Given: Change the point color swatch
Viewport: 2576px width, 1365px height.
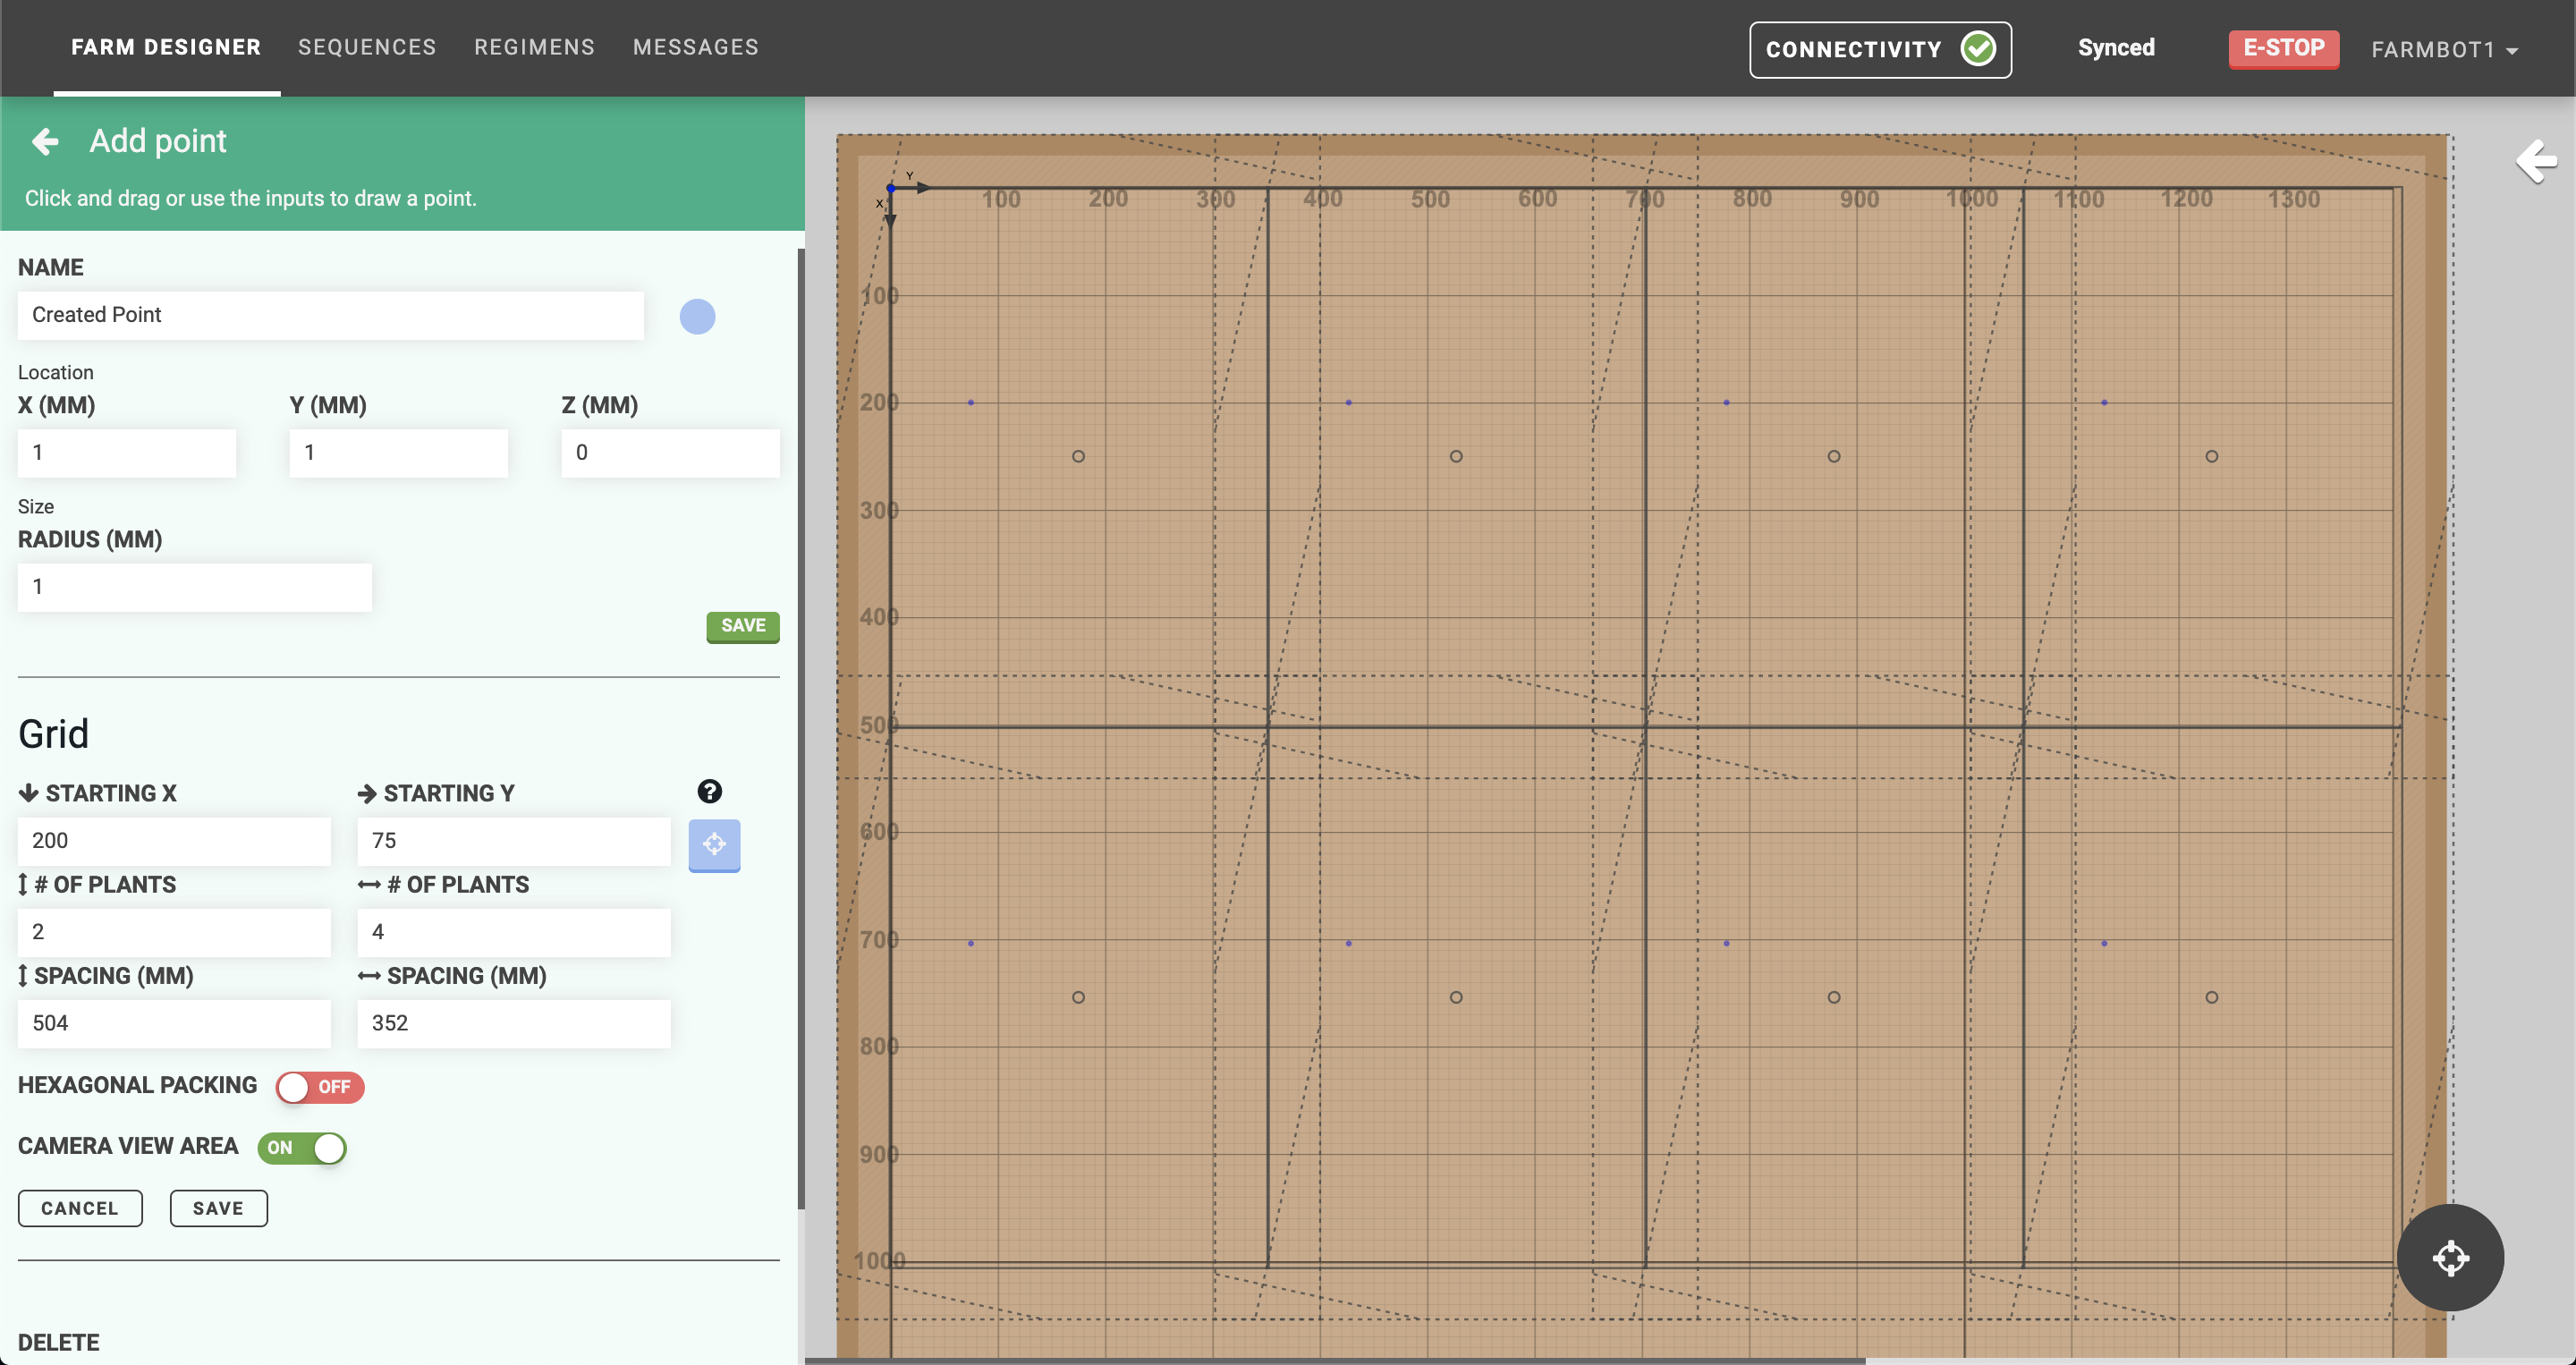Looking at the screenshot, I should (698, 316).
